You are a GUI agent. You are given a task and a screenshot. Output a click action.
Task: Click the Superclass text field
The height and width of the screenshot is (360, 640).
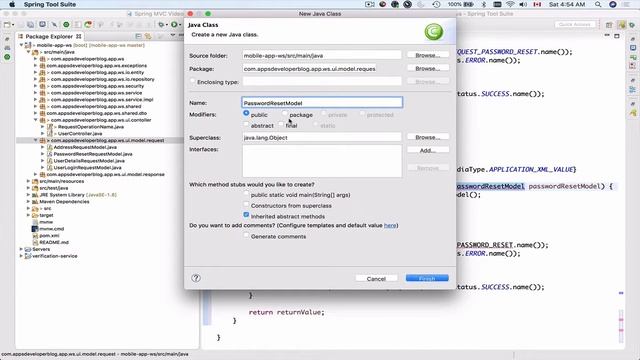[322, 138]
